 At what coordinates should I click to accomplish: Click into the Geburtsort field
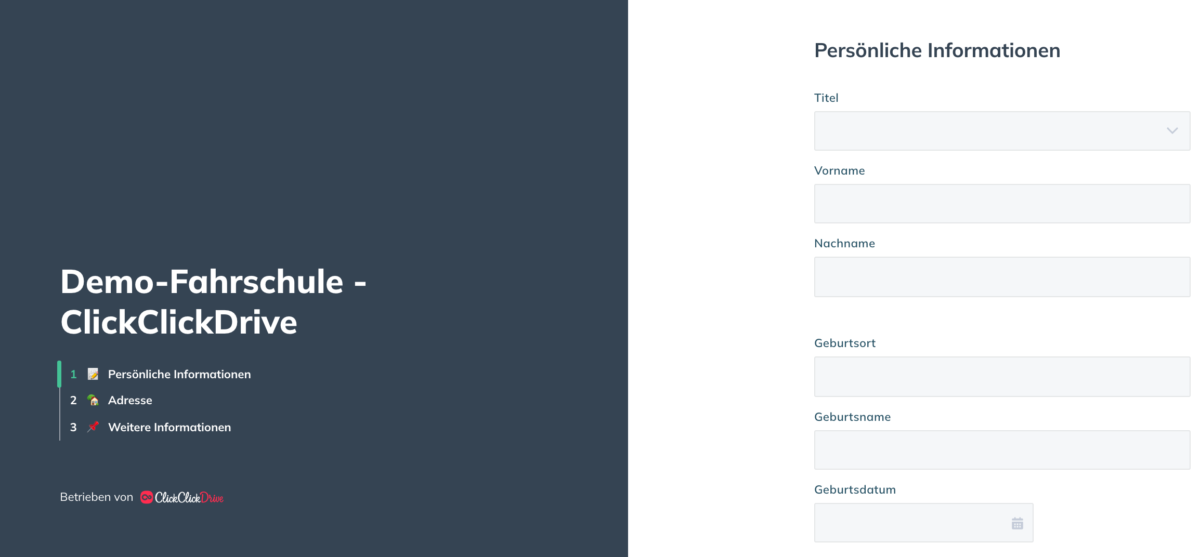tap(1002, 377)
